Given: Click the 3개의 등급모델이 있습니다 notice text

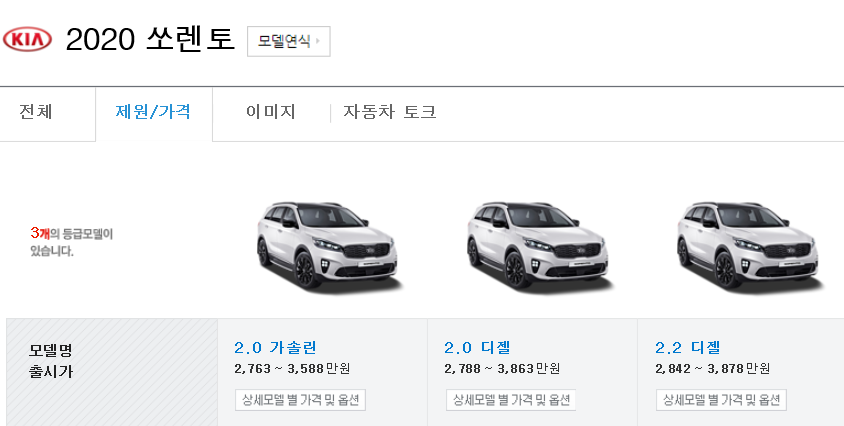Looking at the screenshot, I should click(x=72, y=242).
